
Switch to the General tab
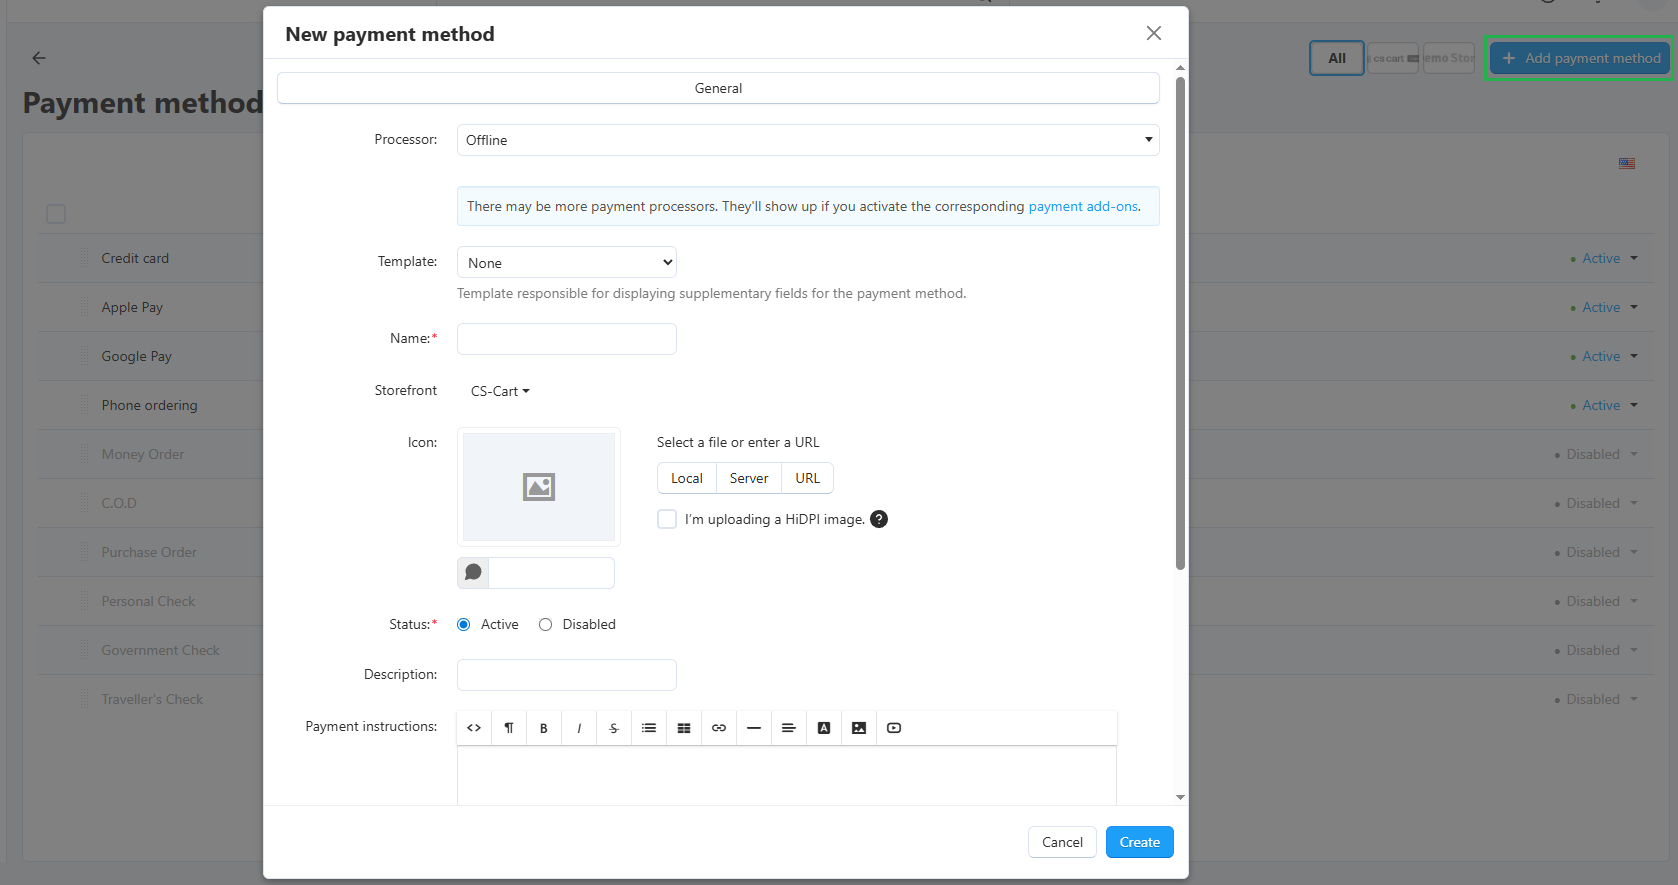tap(718, 88)
